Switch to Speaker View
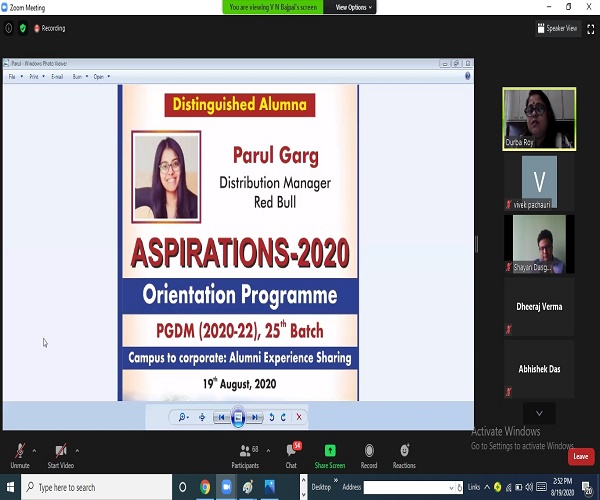This screenshot has width=600, height=500. click(x=558, y=28)
